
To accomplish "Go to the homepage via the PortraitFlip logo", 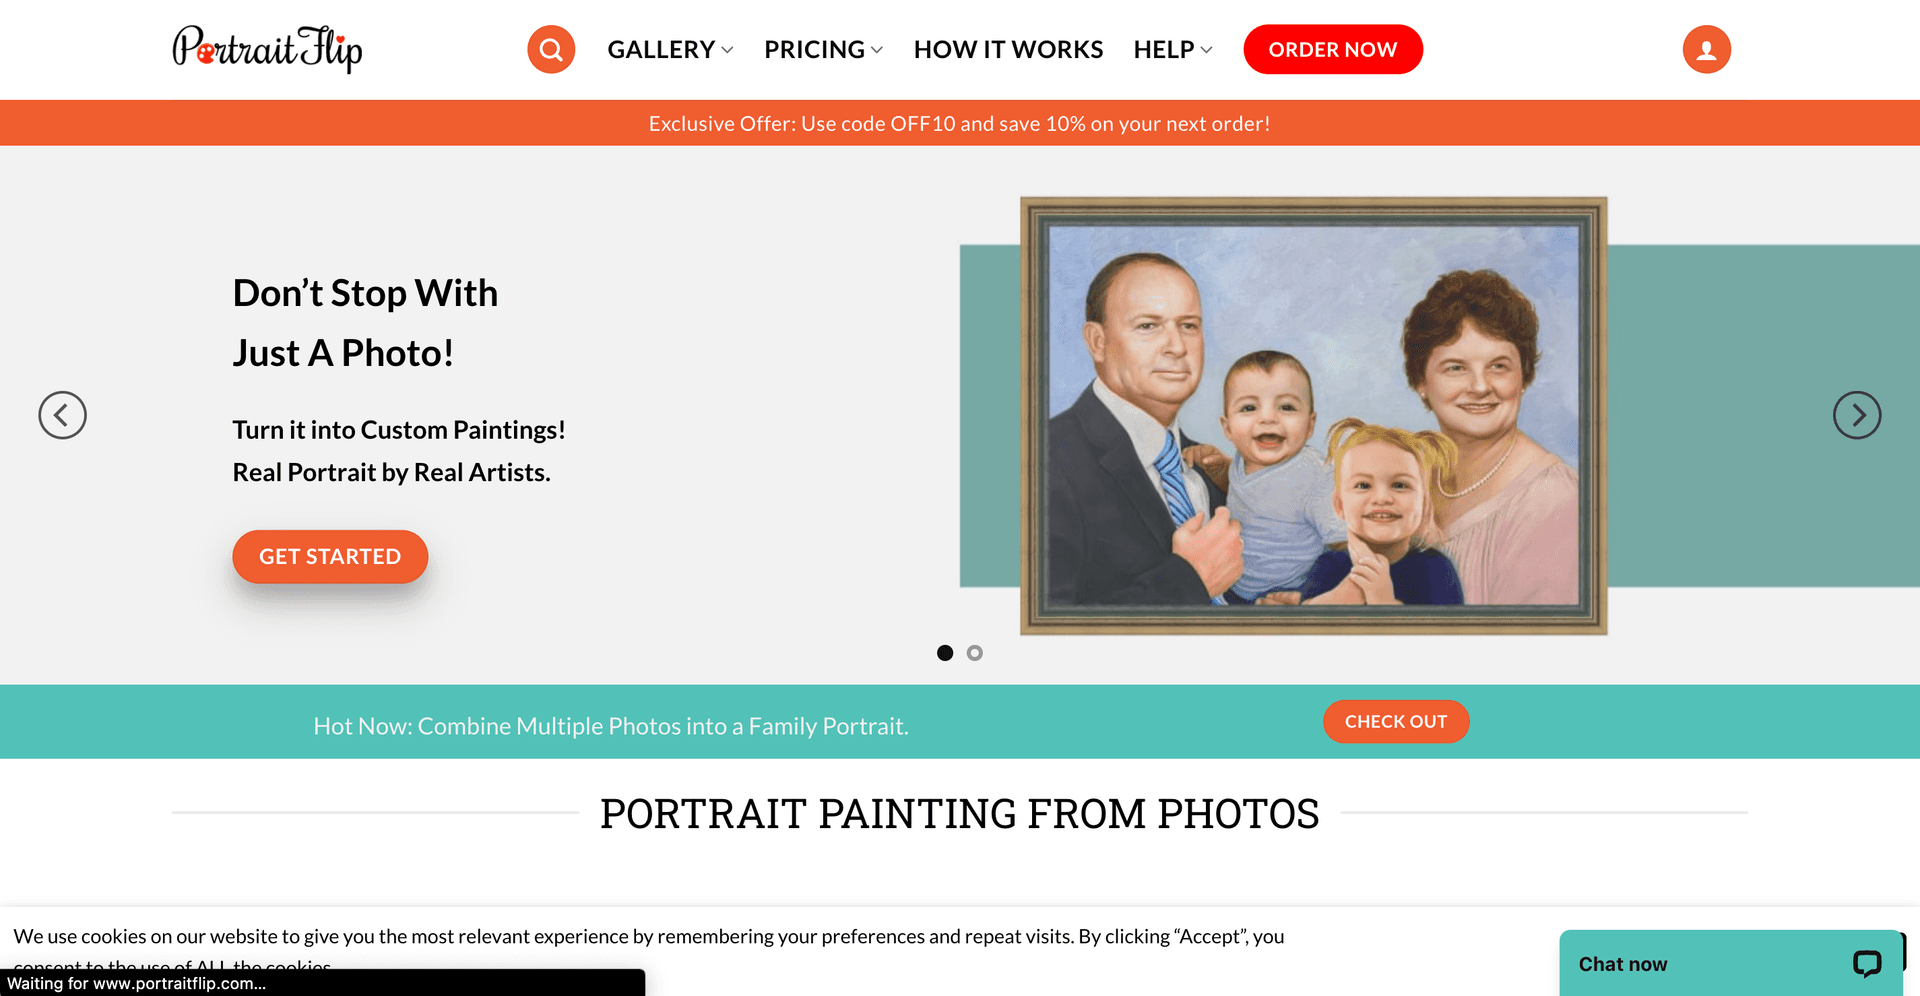I will click(268, 48).
